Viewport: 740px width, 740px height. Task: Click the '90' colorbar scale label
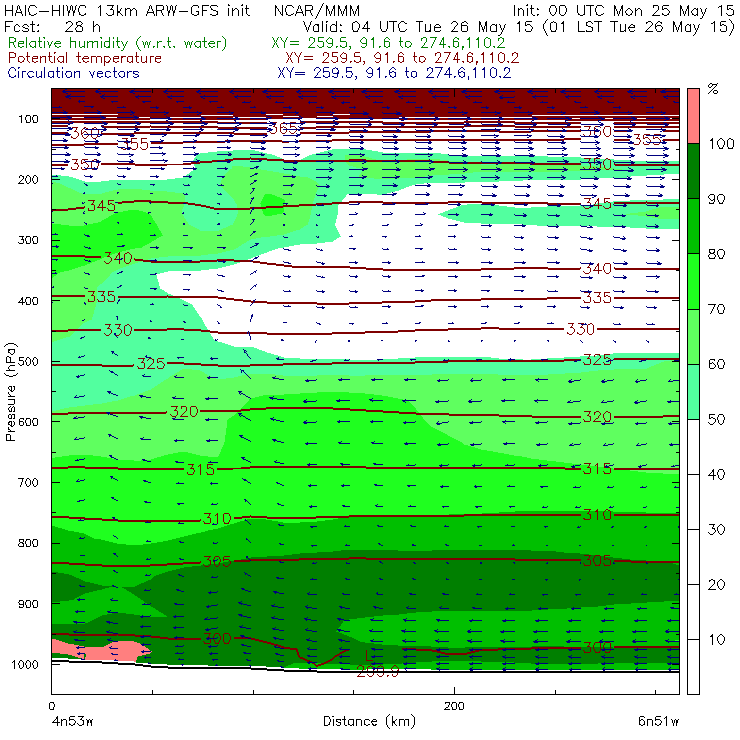pyautogui.click(x=716, y=199)
